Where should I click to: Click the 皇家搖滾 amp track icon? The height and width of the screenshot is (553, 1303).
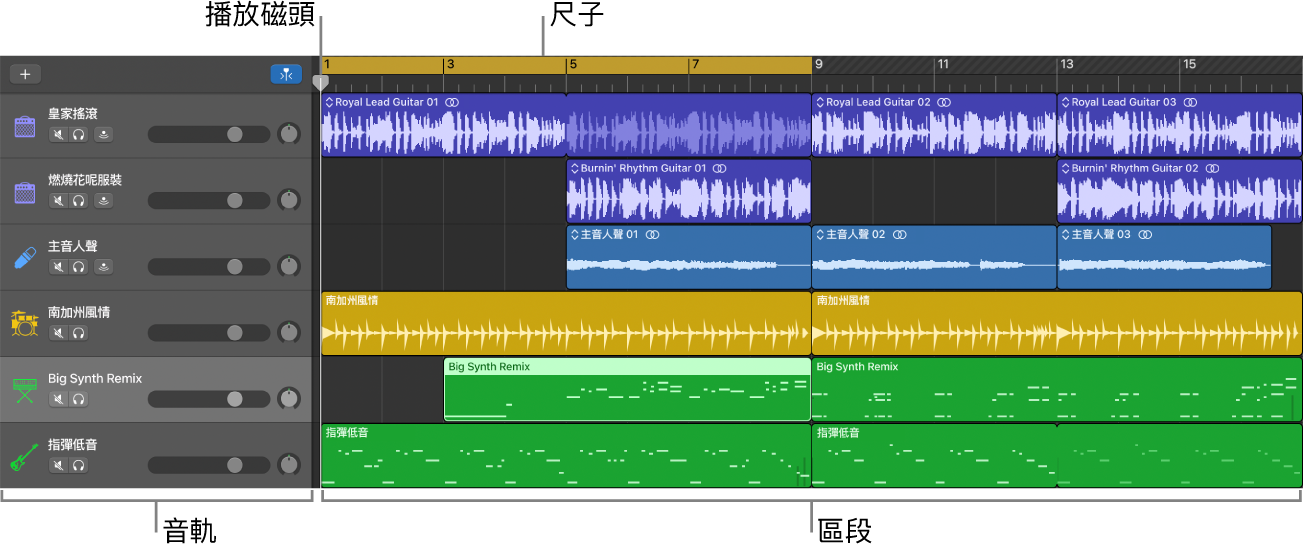point(24,127)
